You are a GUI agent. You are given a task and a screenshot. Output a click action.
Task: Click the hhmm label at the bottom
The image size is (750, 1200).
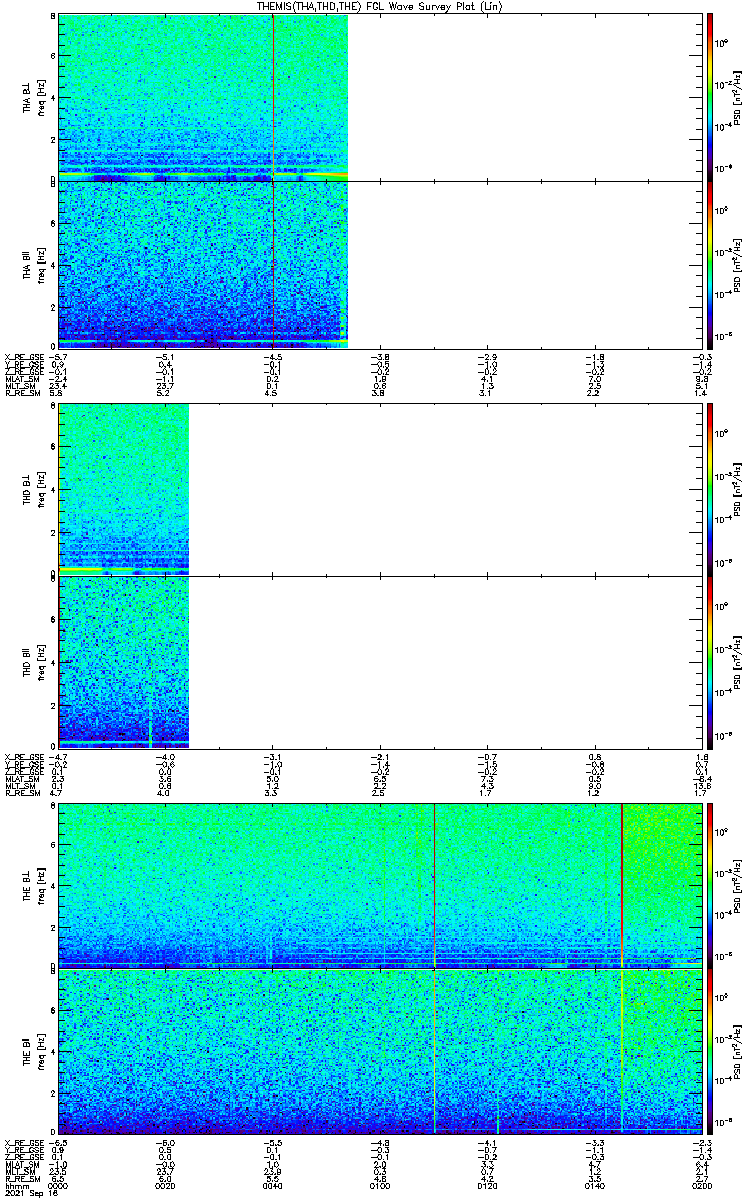pyautogui.click(x=15, y=1185)
